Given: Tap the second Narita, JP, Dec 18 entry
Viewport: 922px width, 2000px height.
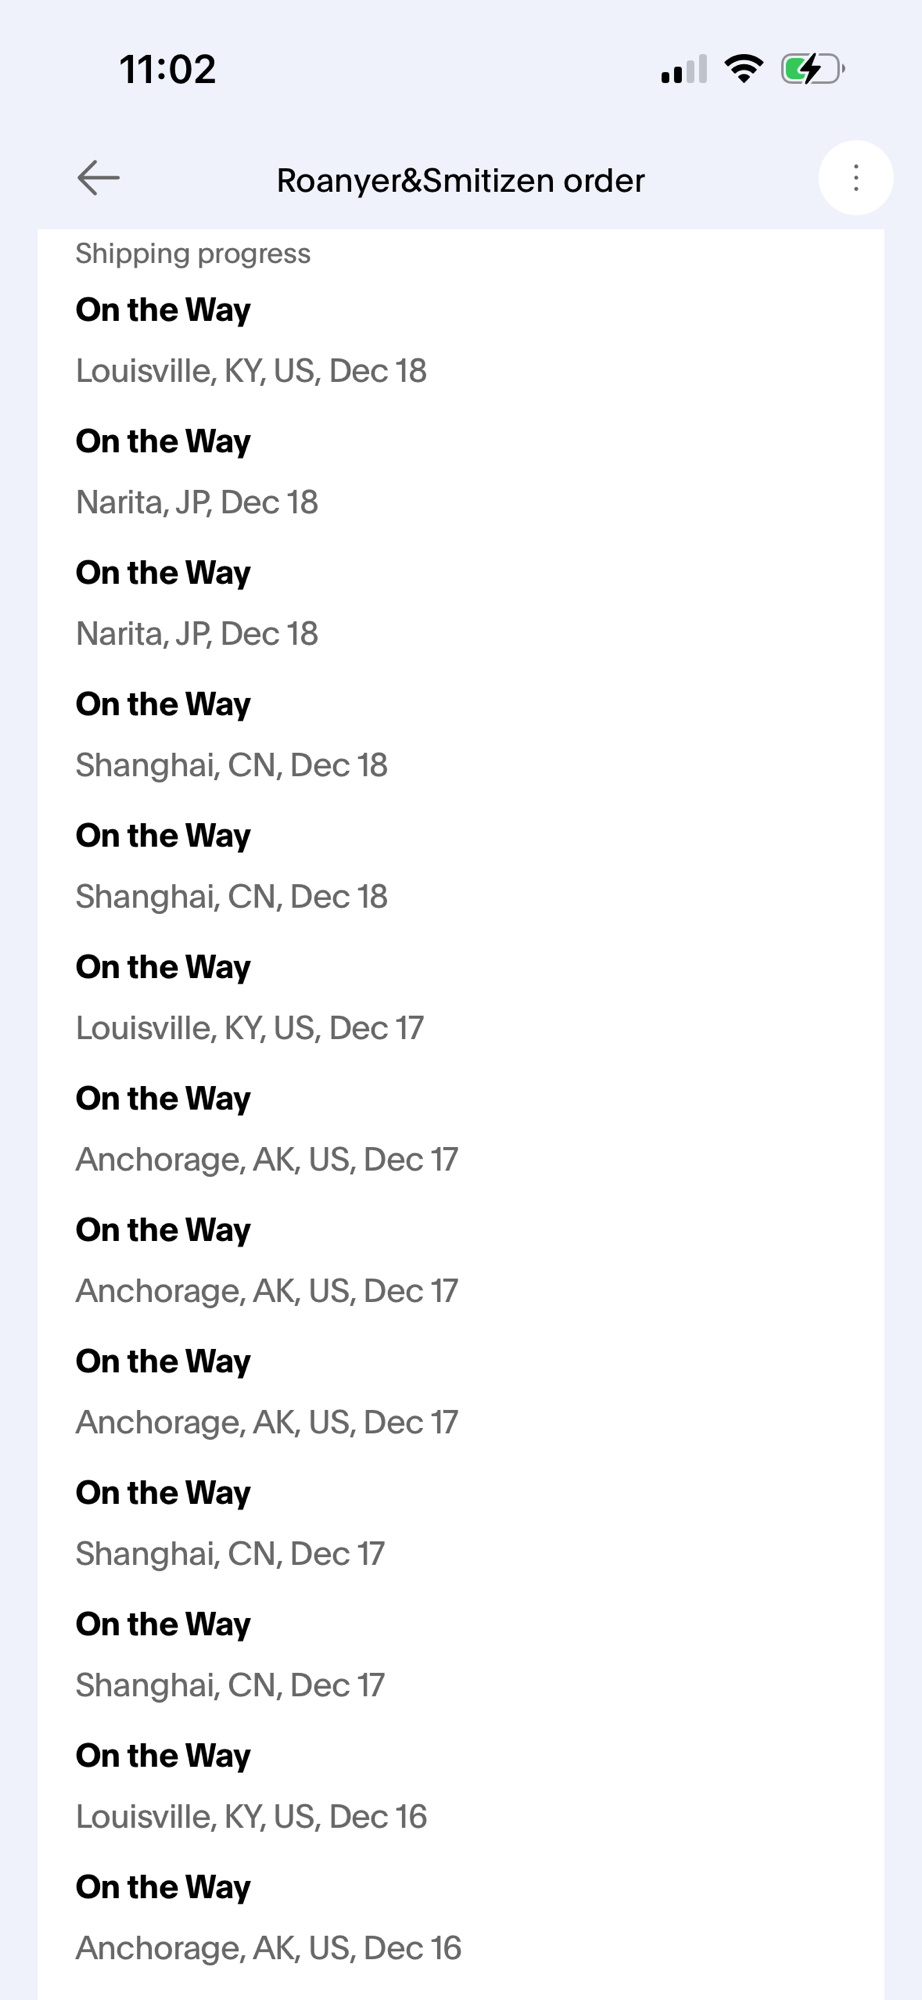Looking at the screenshot, I should (x=197, y=634).
